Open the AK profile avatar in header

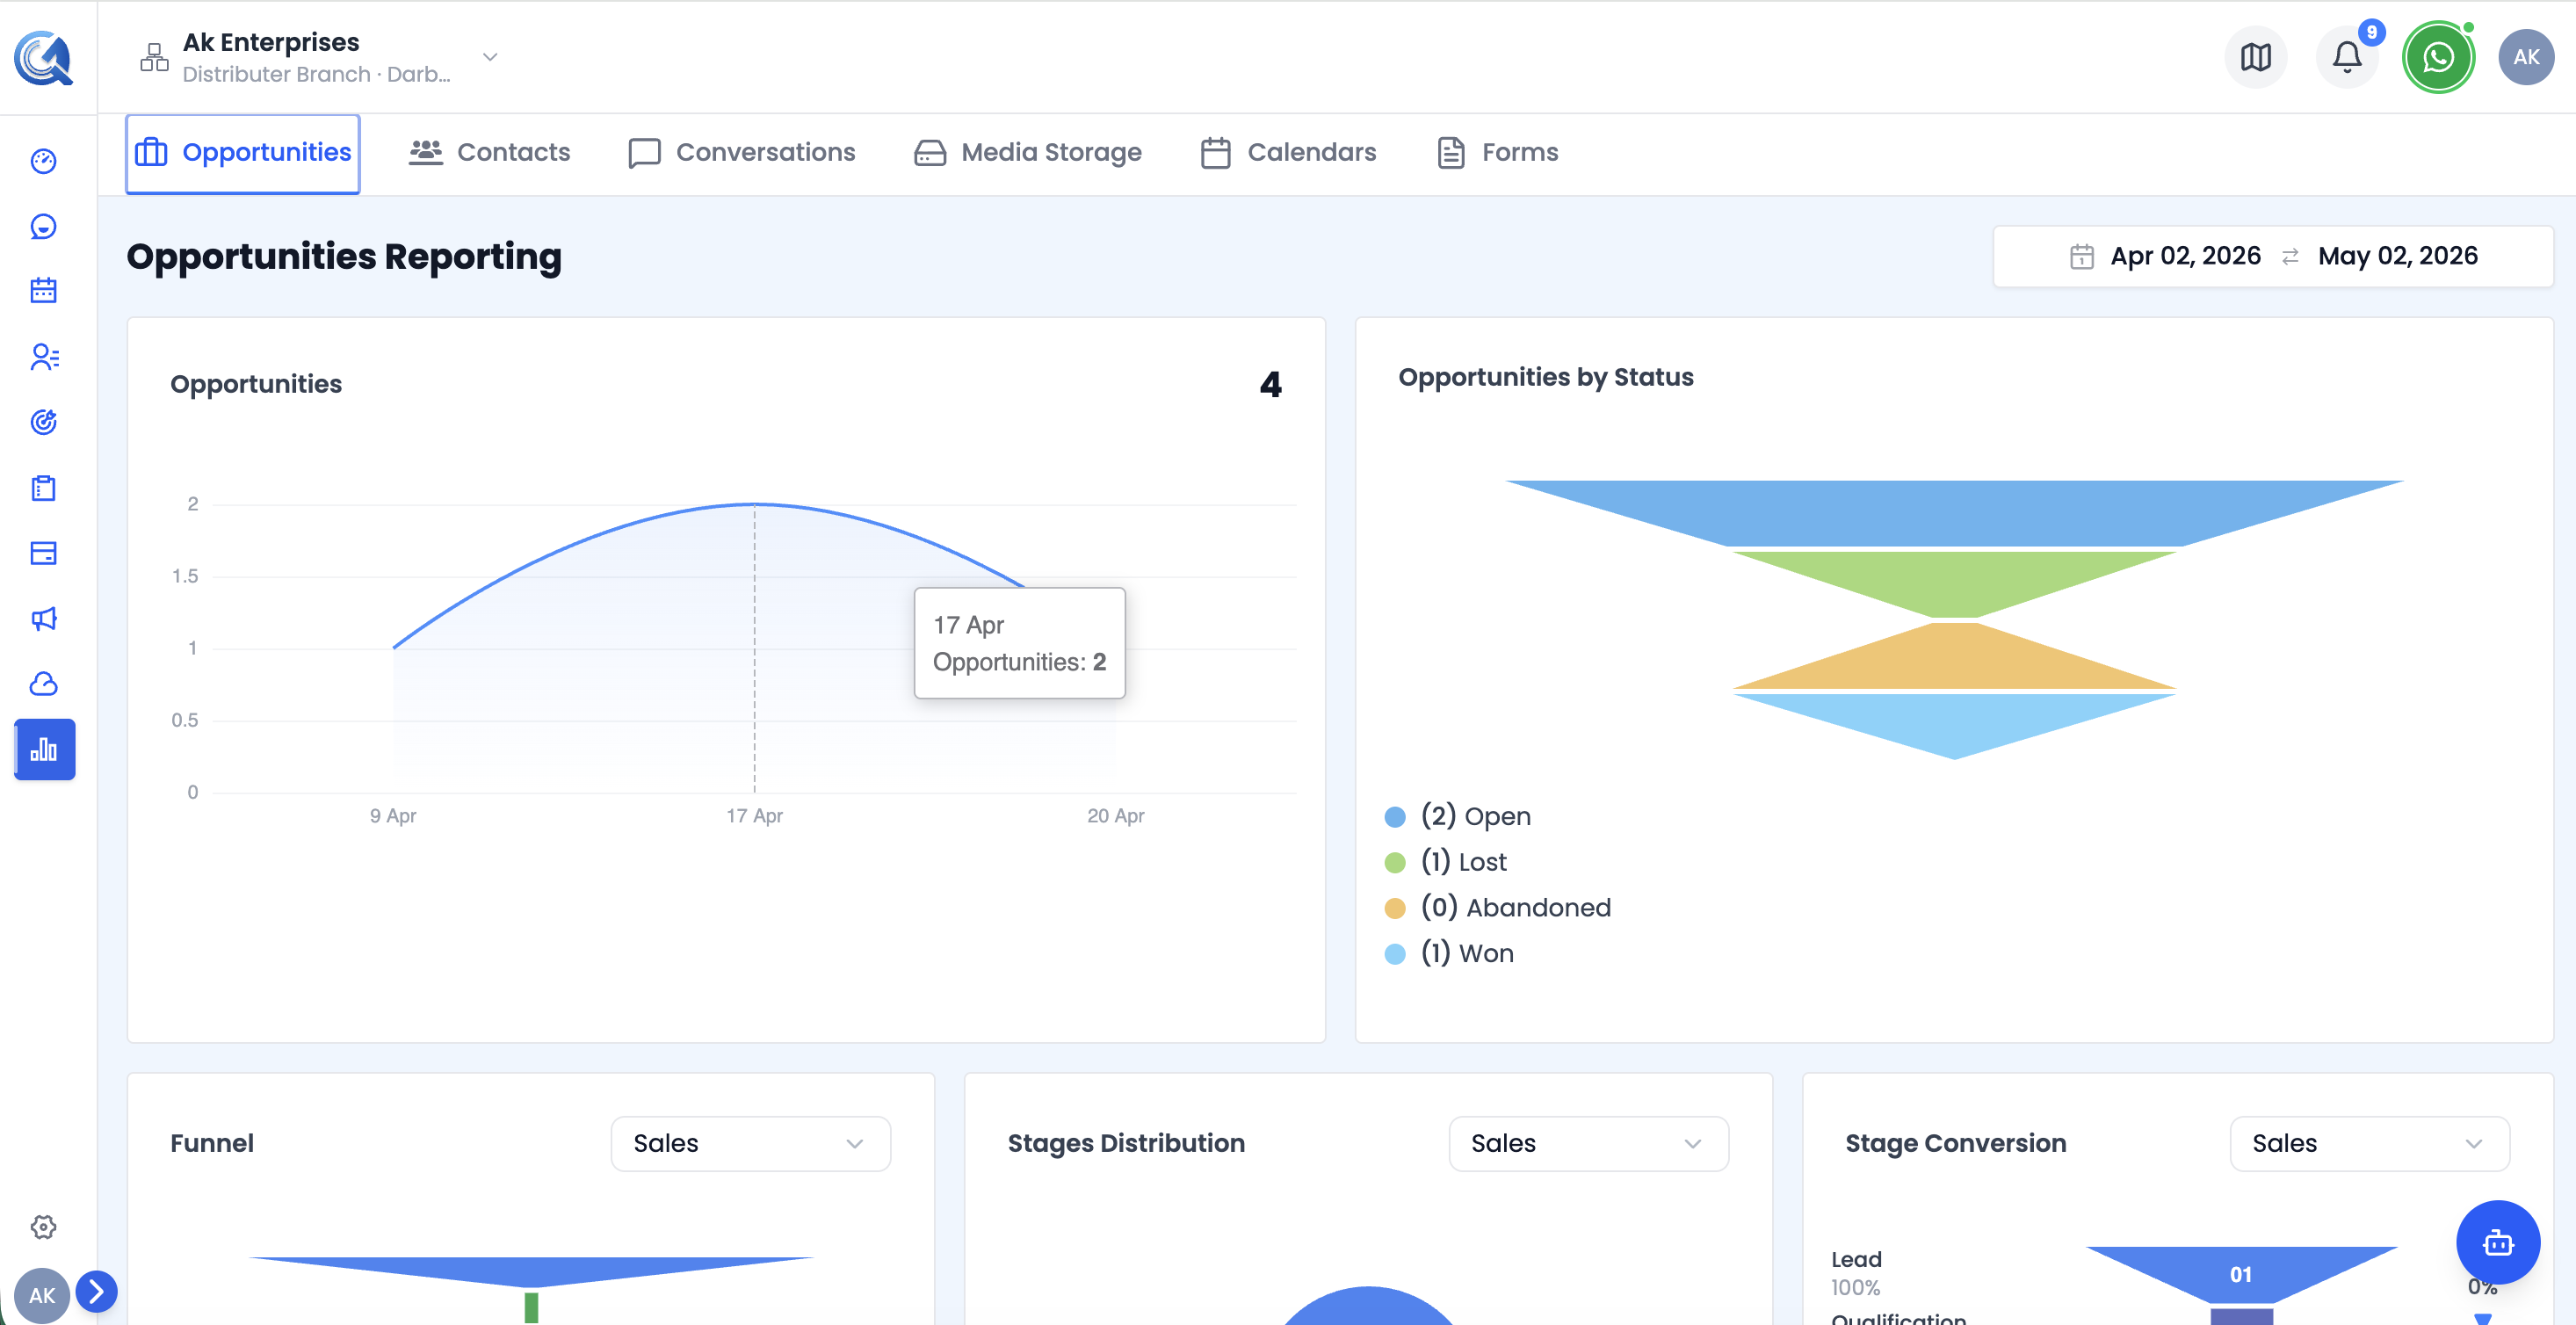2526,57
